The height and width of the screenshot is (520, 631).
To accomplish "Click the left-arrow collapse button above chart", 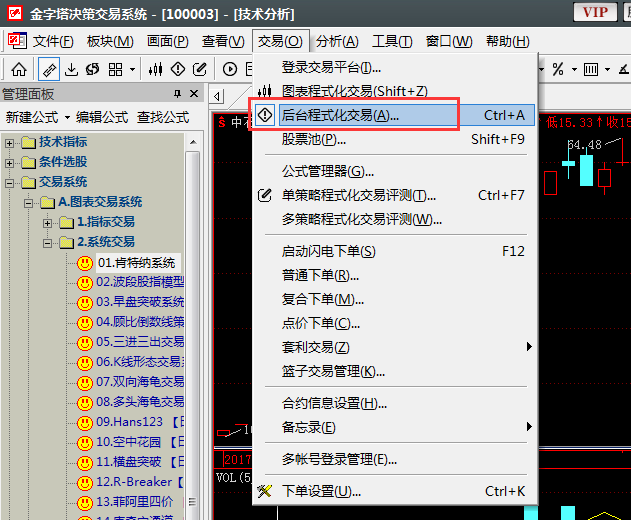I will click(217, 97).
